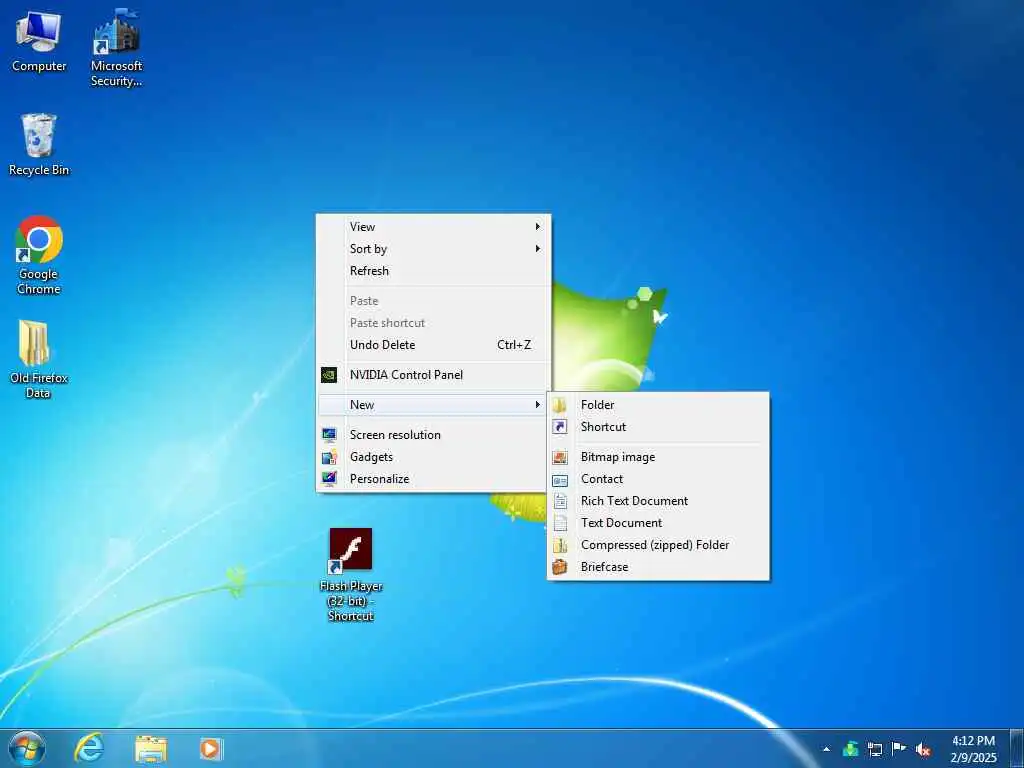The image size is (1024, 768).
Task: Select Microsoft Security Essentials shortcut icon
Action: (x=116, y=47)
